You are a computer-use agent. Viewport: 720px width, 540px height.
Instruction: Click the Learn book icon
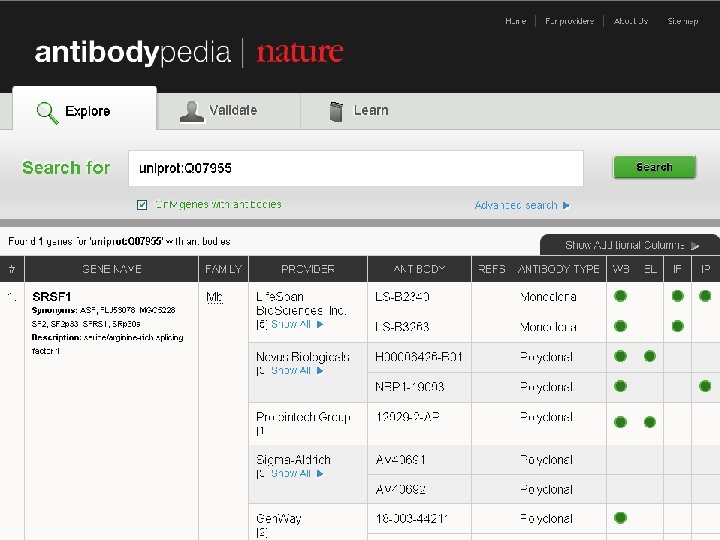click(336, 112)
